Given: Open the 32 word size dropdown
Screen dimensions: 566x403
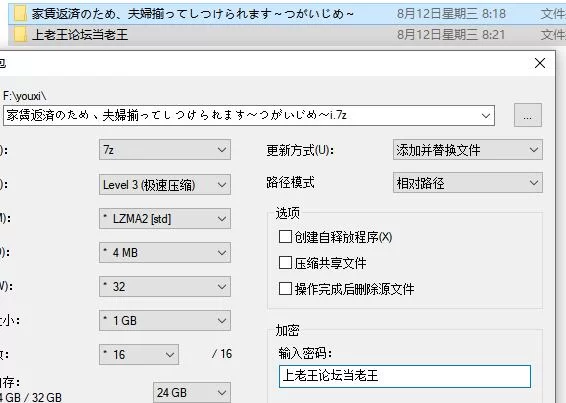Looking at the screenshot, I should 165,286.
